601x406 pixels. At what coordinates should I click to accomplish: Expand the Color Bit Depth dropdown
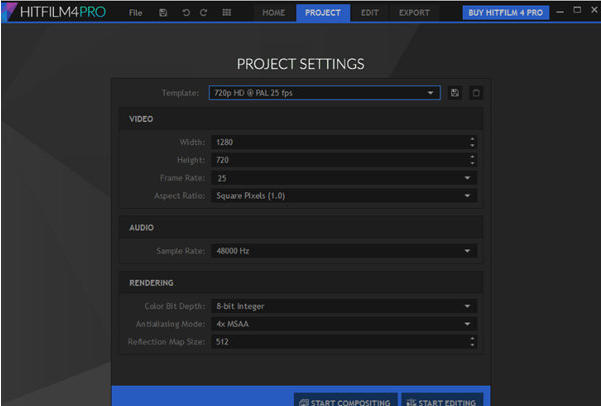[341, 306]
